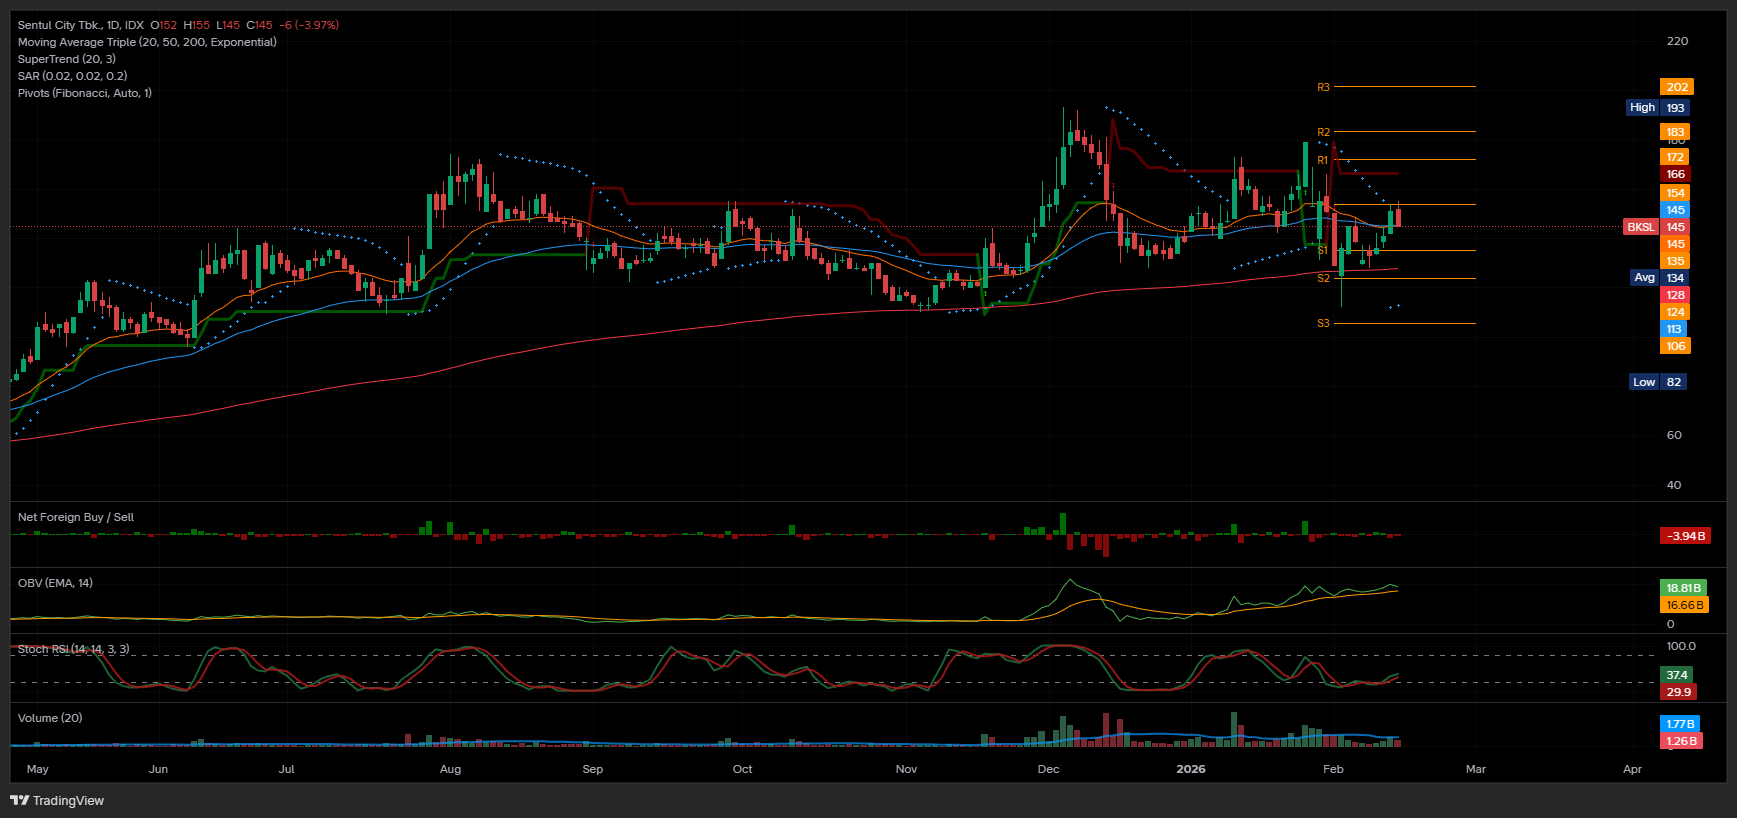Click the red -3.94B net foreign value label
Viewport: 1737px width, 818px height.
1685,536
